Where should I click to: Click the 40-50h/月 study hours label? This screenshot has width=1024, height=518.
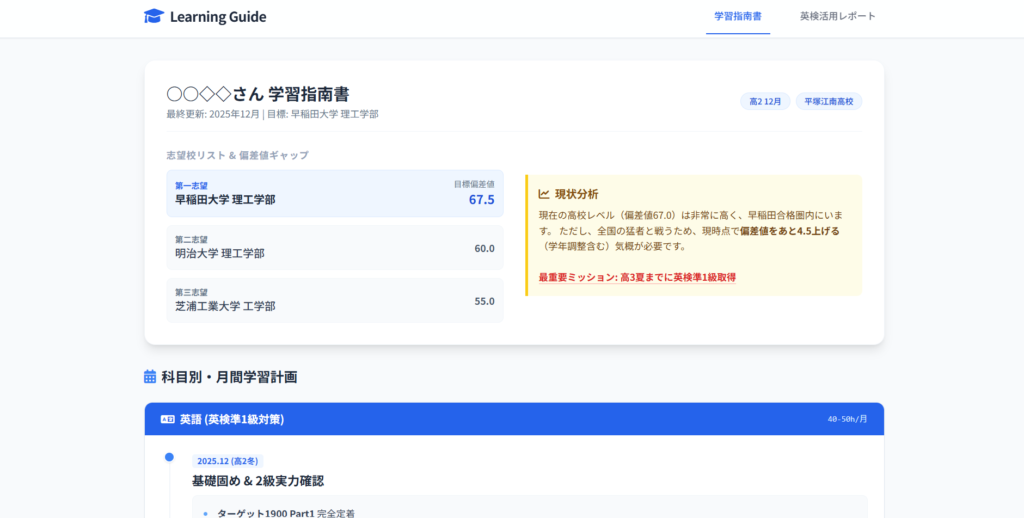[847, 419]
